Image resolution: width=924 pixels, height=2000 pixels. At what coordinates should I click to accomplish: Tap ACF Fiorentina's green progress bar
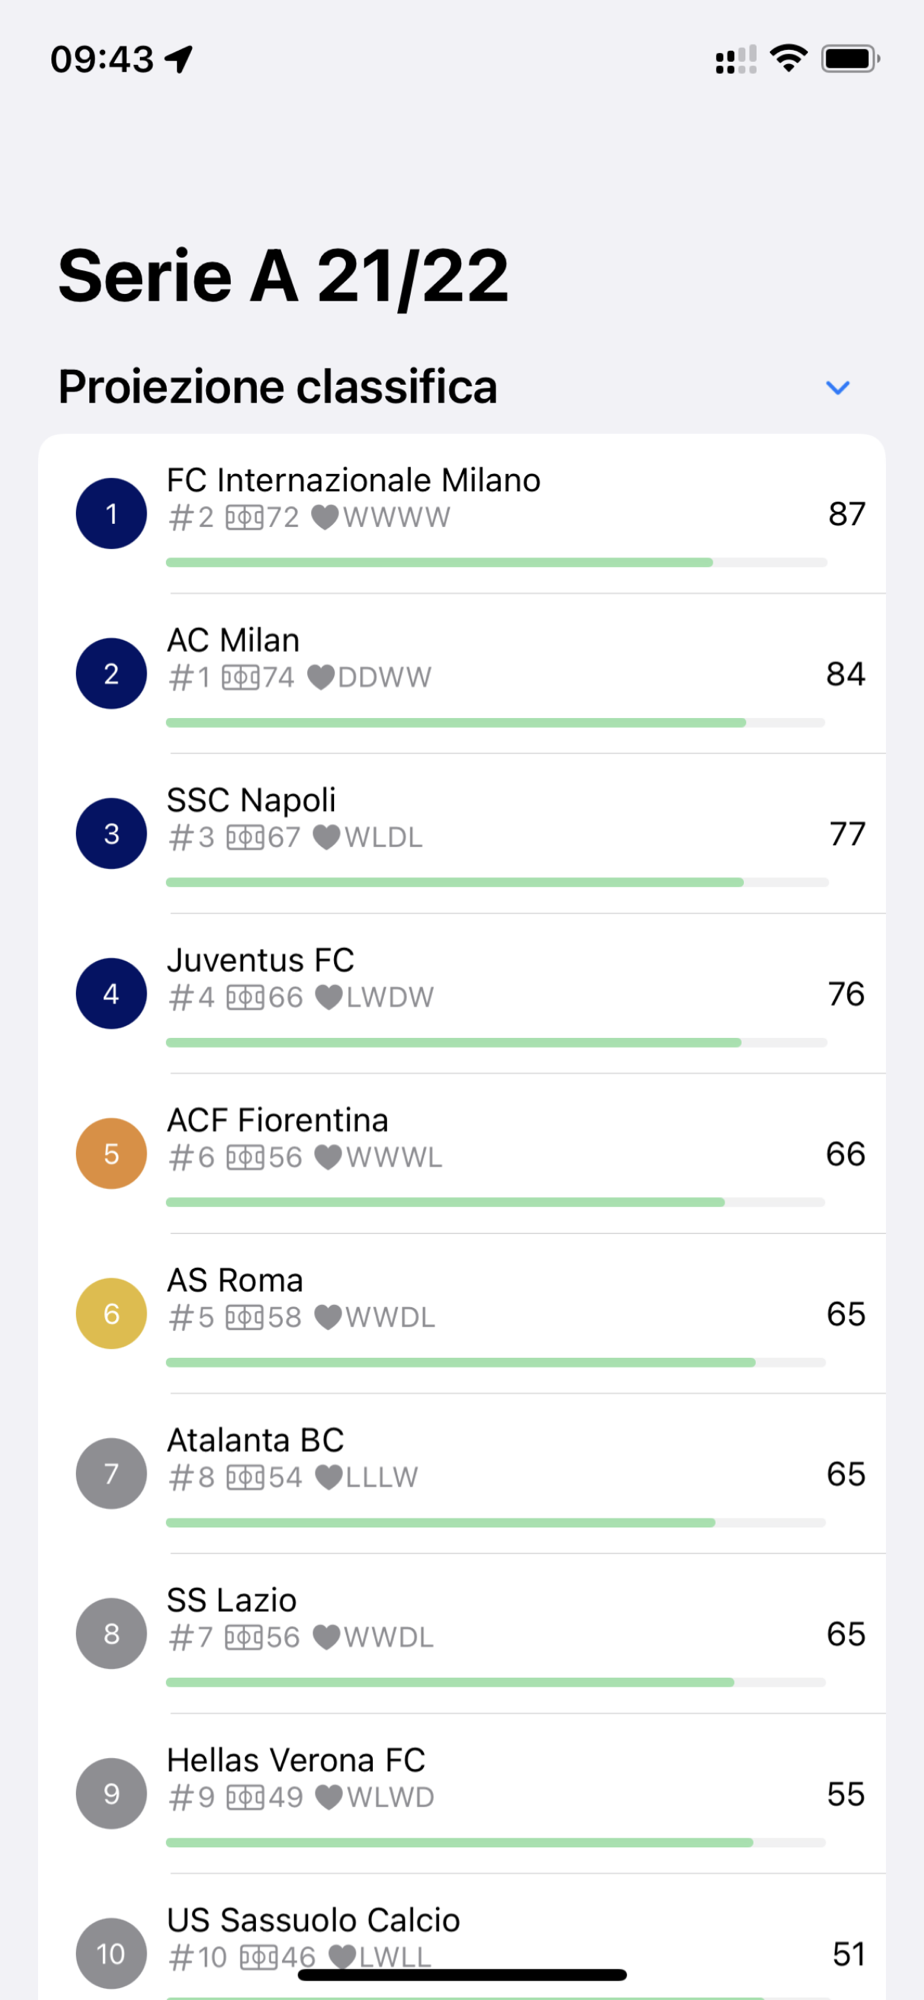495,1202
